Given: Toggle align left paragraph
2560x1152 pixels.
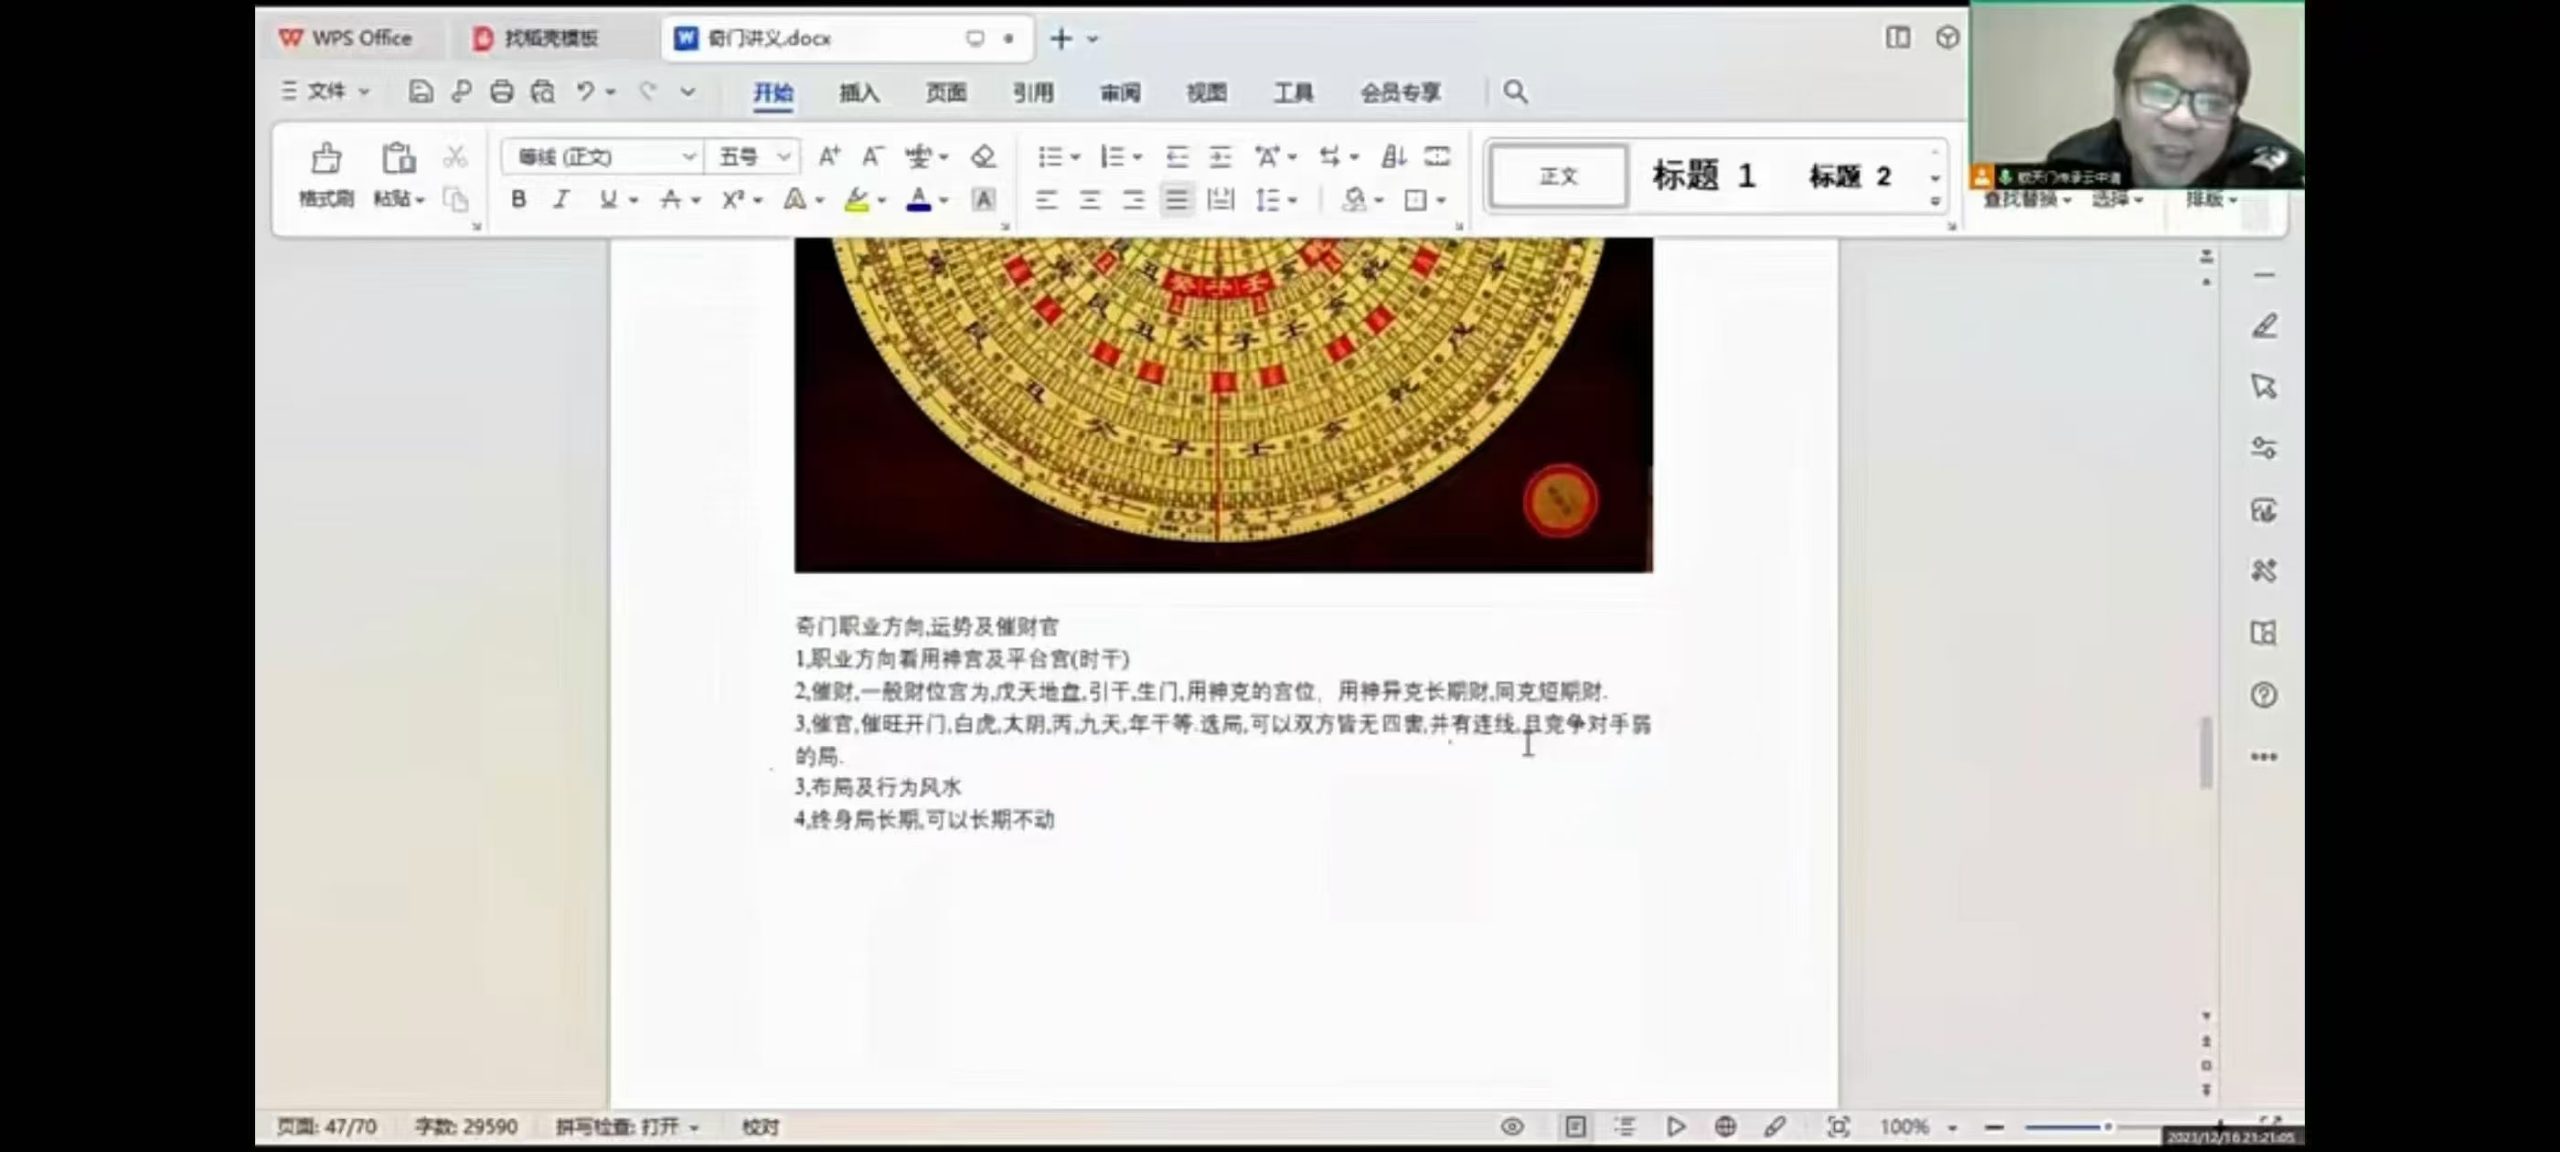Looking at the screenshot, I should pyautogui.click(x=1046, y=200).
